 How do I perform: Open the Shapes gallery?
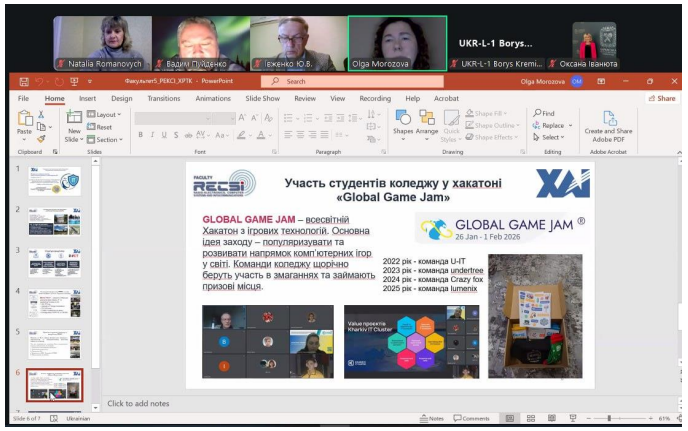(x=403, y=122)
